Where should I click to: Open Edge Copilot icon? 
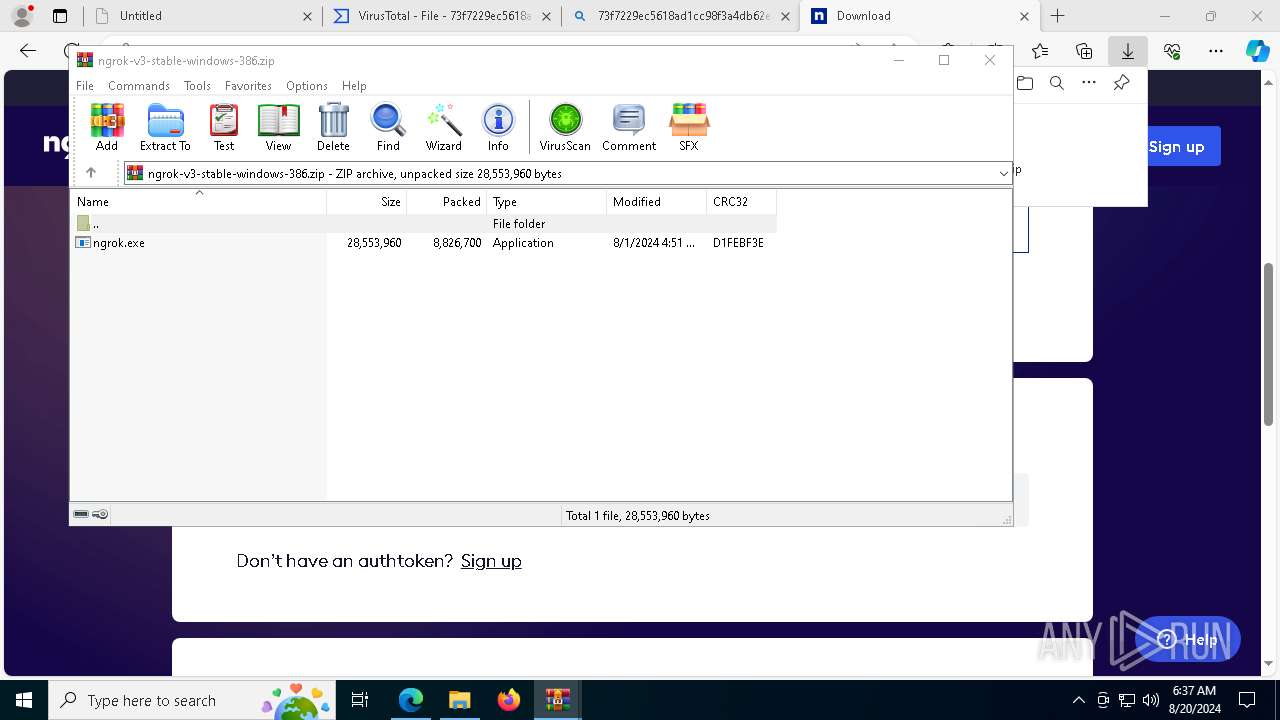click(1257, 51)
